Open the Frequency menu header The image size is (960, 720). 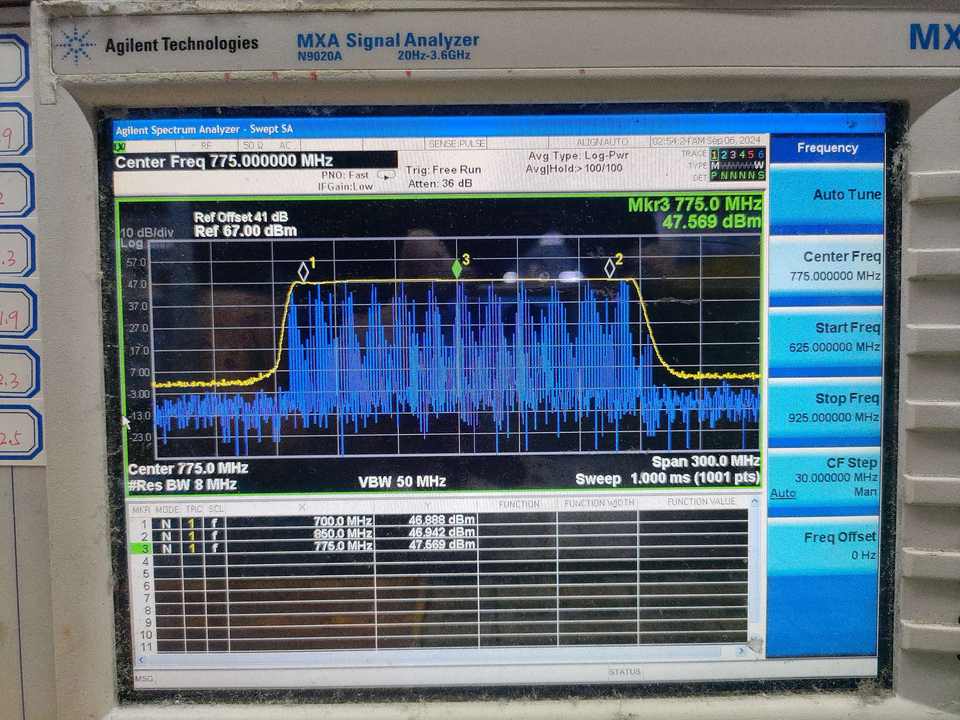[827, 148]
